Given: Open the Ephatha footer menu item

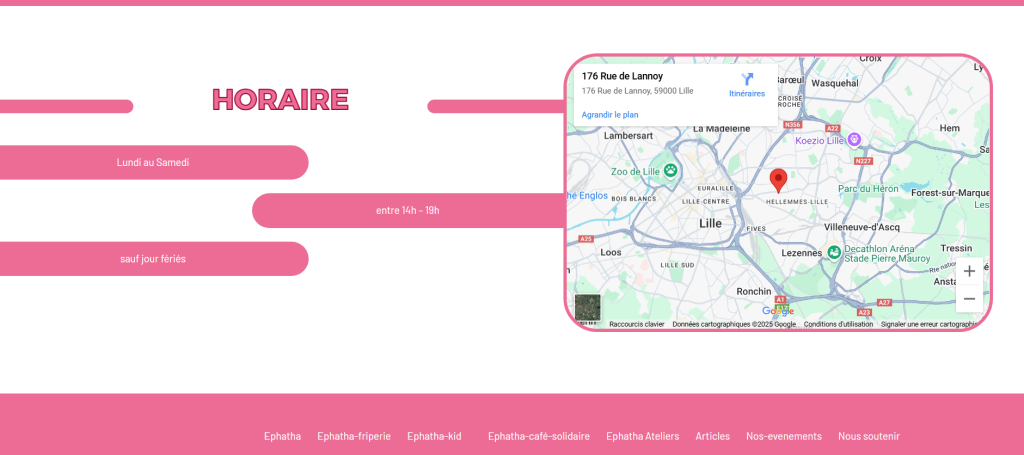Looking at the screenshot, I should (x=282, y=436).
